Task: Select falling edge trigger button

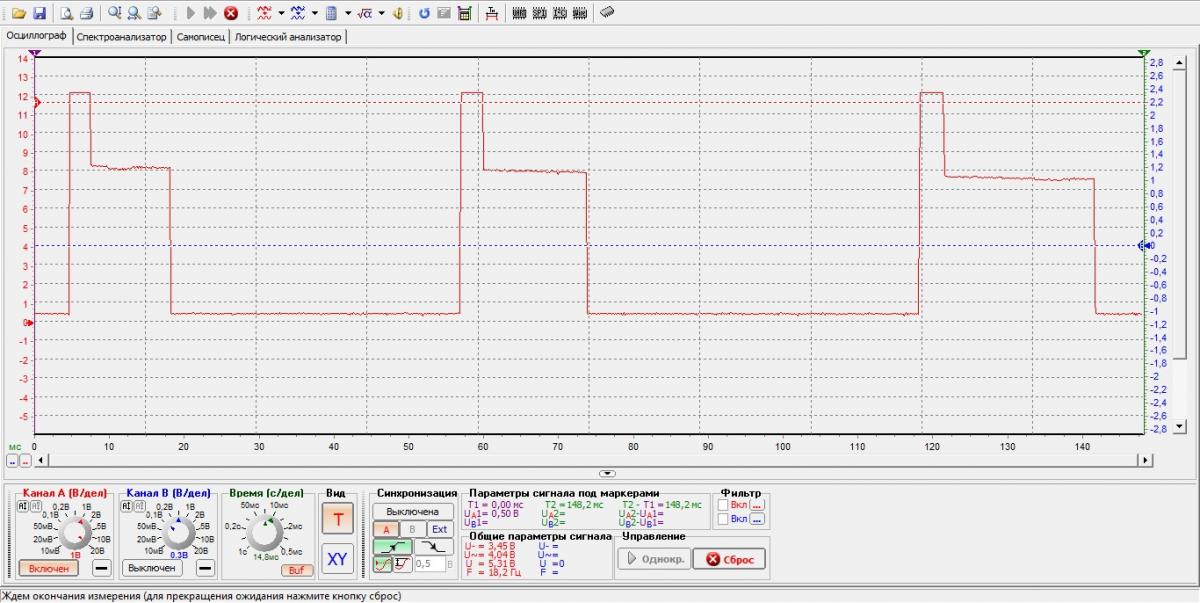Action: 434,547
